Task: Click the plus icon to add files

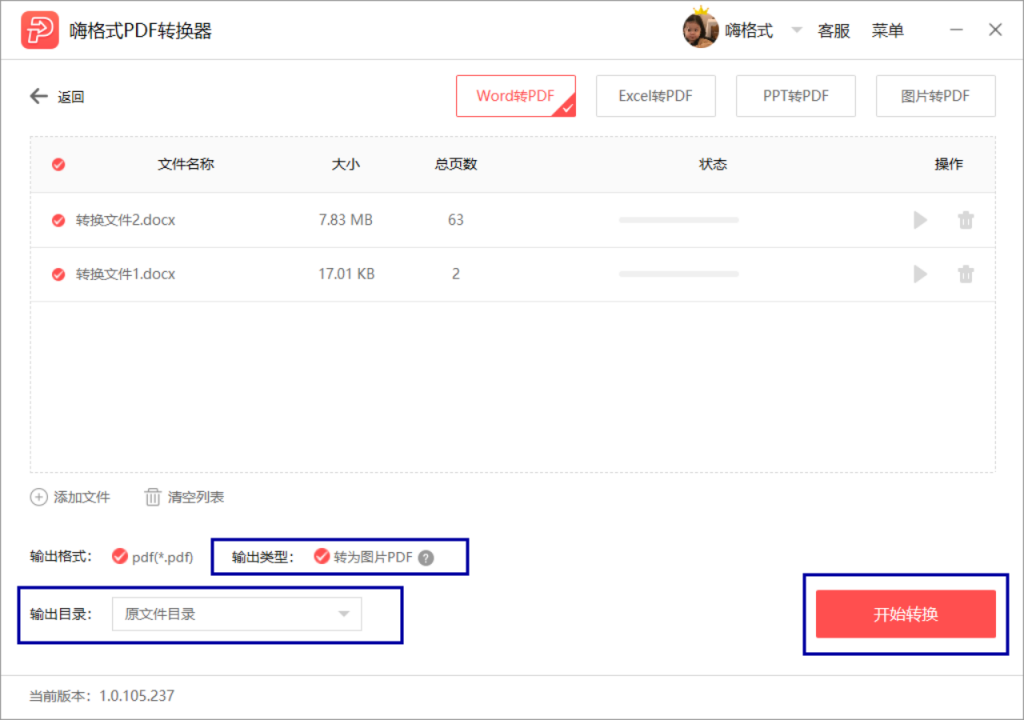Action: pos(39,497)
